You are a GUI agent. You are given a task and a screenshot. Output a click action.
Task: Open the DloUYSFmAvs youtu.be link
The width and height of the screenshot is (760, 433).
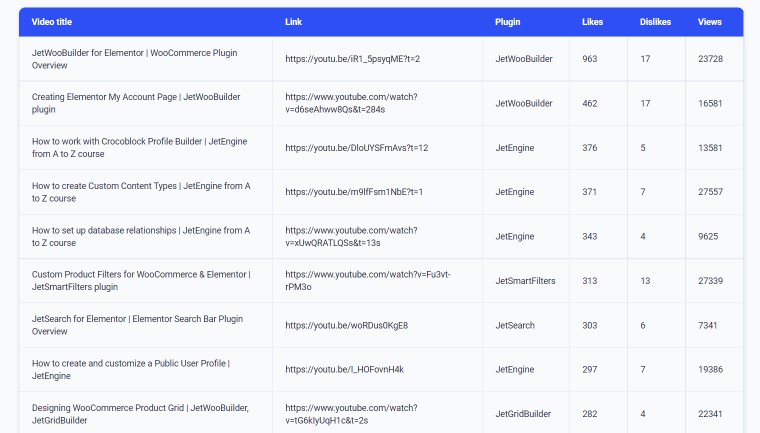coord(357,148)
